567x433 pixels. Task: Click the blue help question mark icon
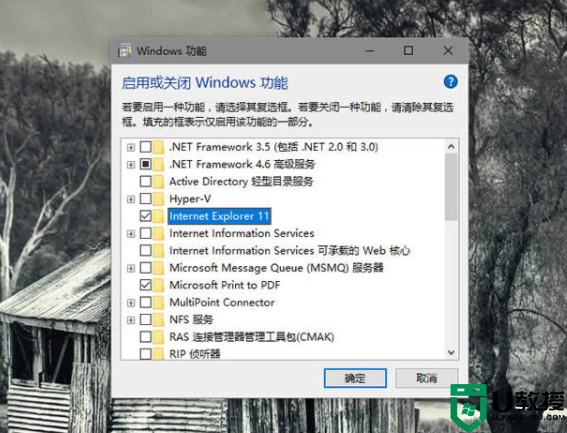(x=451, y=82)
